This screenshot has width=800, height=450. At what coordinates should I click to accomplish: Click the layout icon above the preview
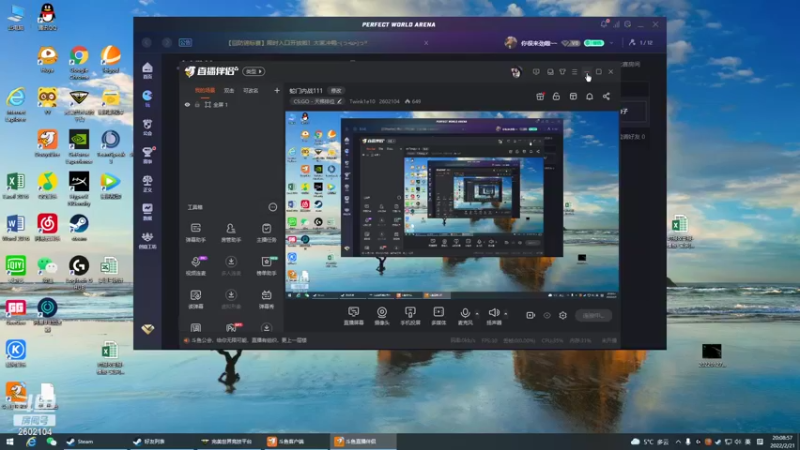pyautogui.click(x=573, y=96)
